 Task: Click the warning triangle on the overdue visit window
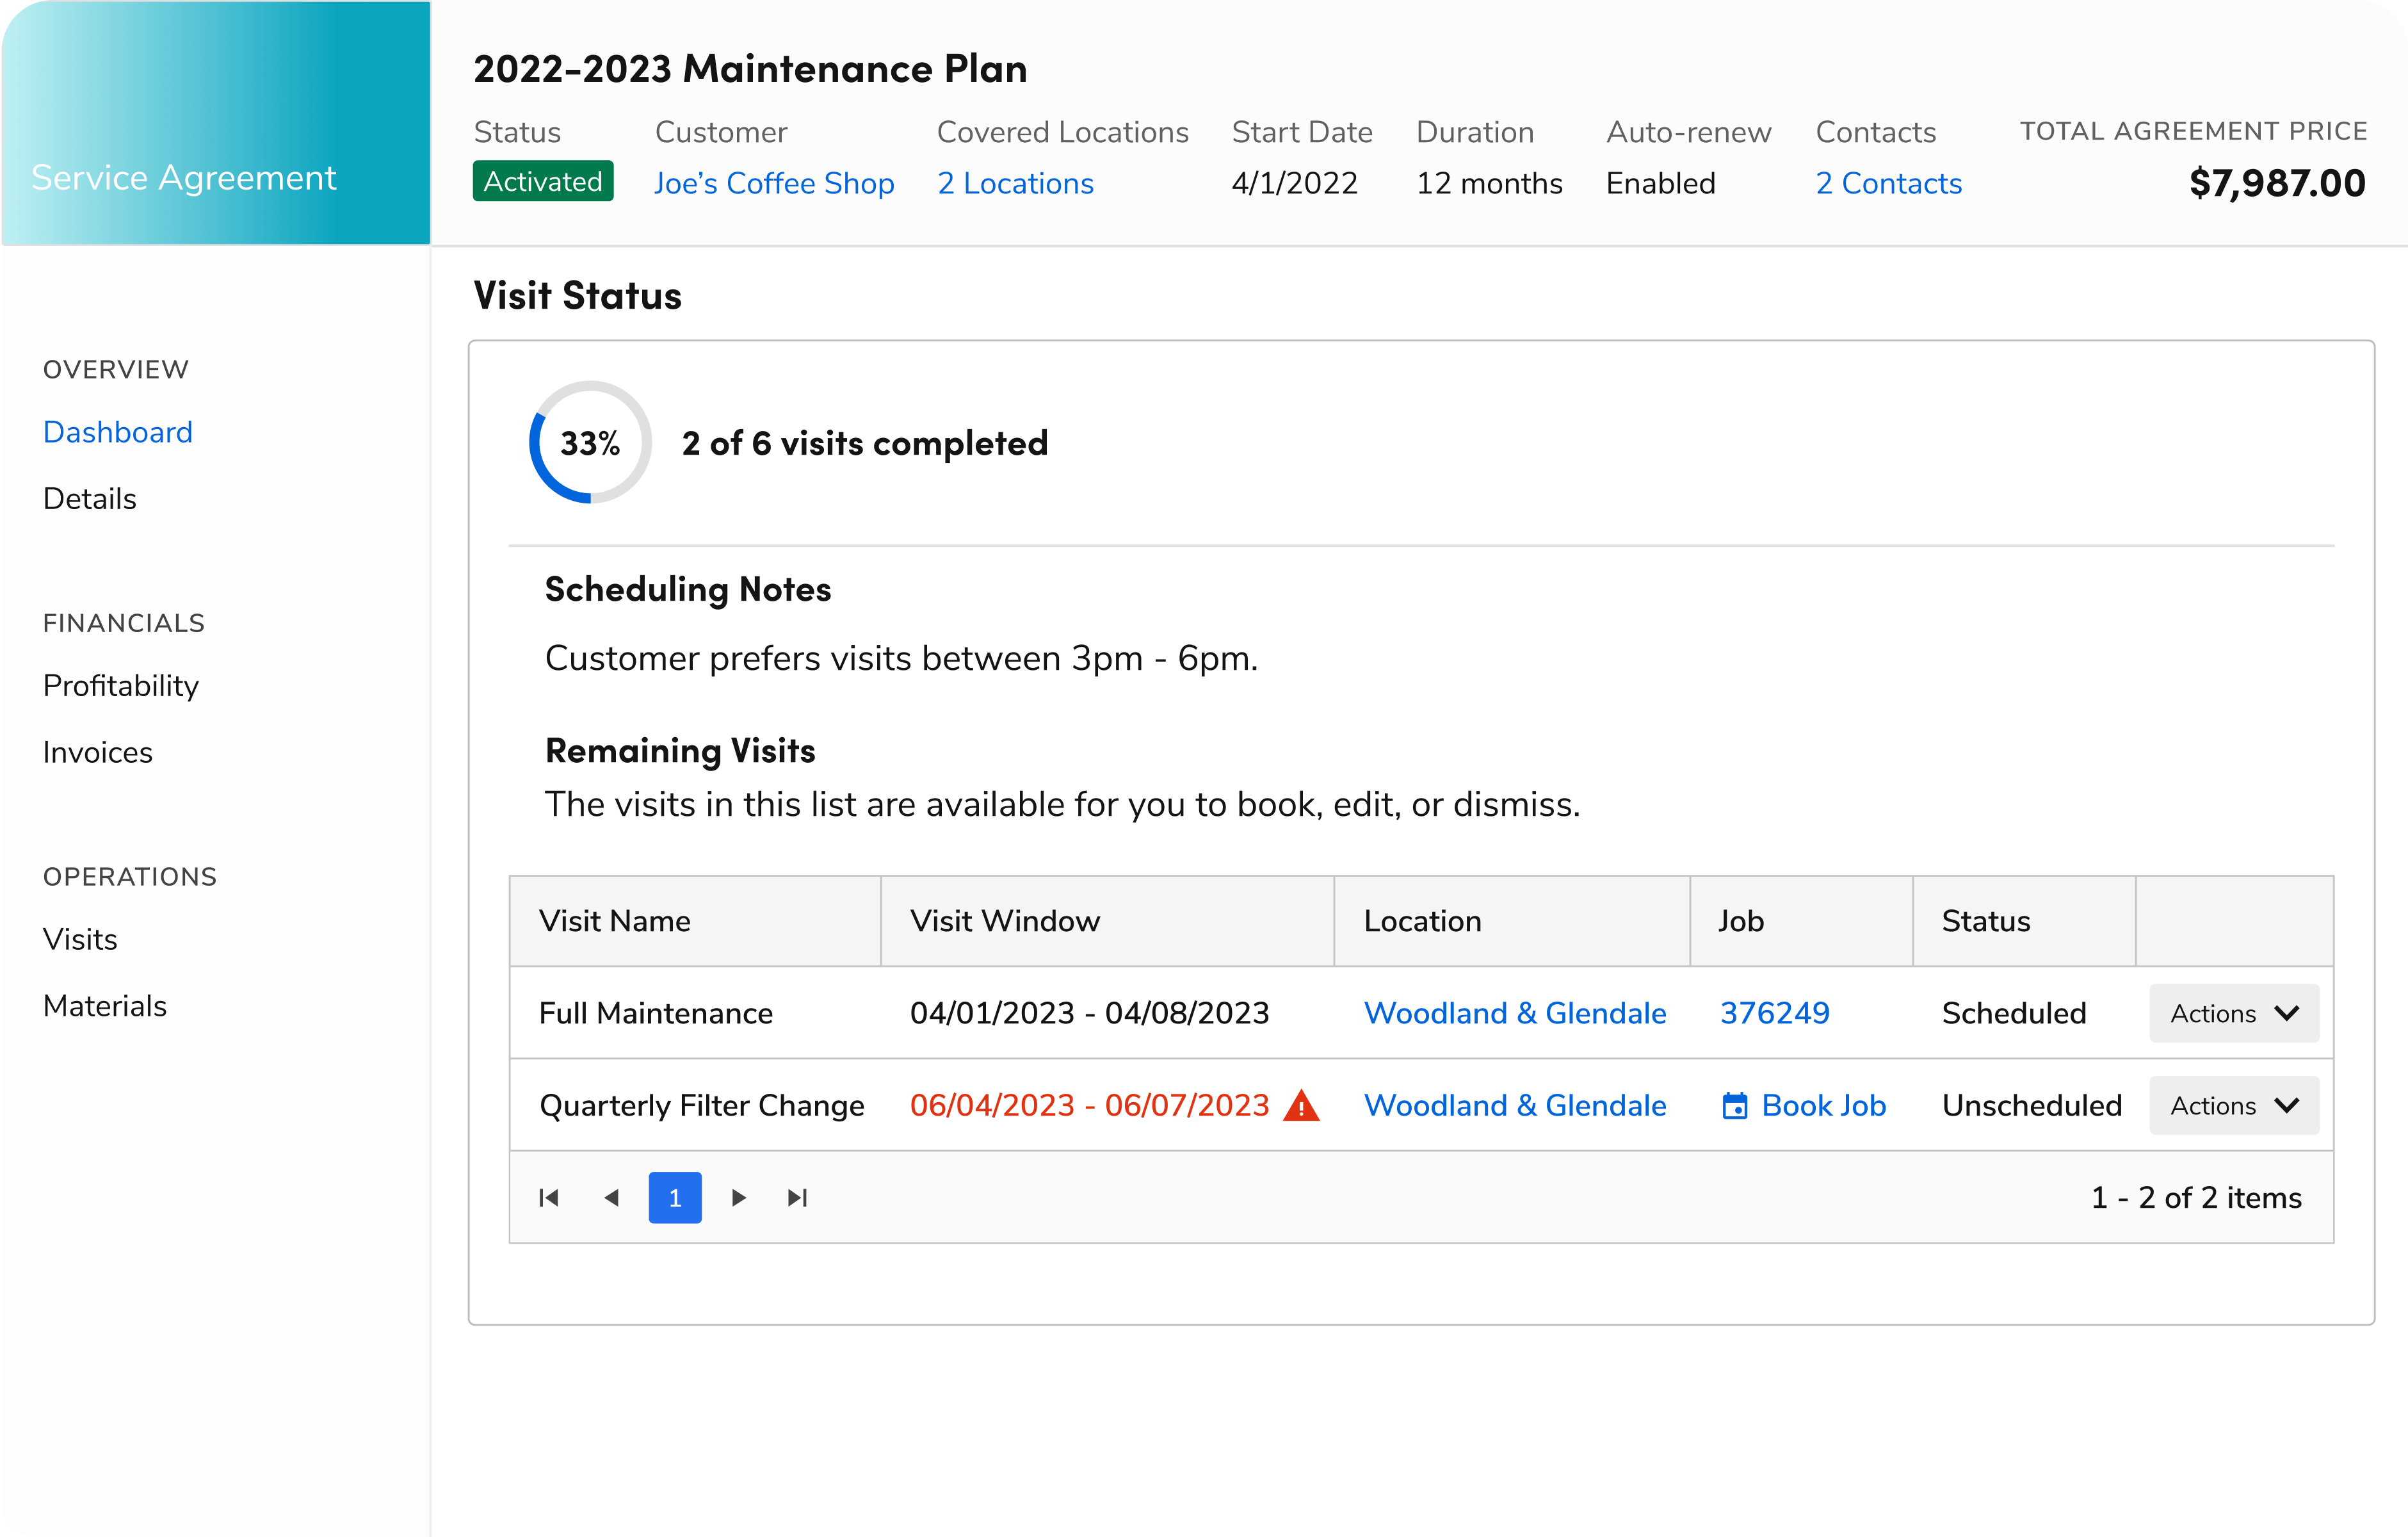point(1302,1105)
